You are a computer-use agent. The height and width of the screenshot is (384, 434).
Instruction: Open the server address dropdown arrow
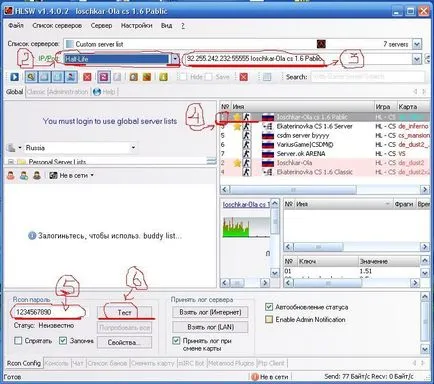[x=417, y=60]
